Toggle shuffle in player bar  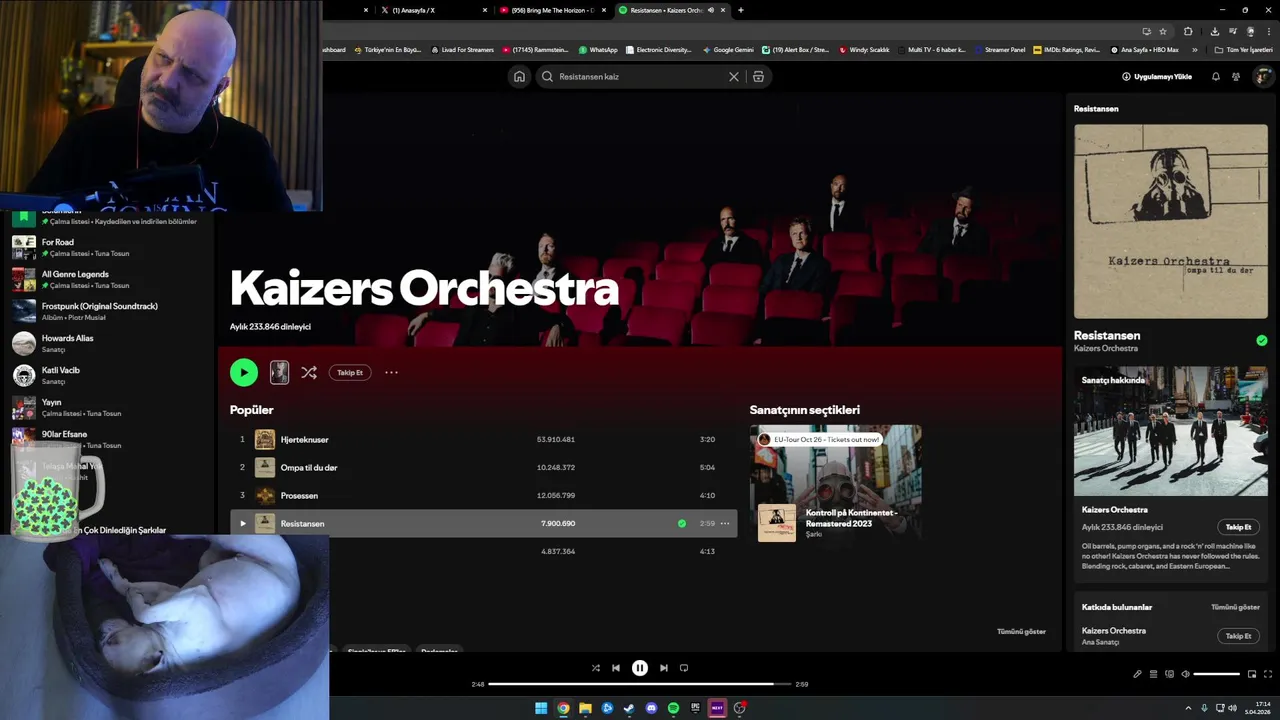pos(595,668)
